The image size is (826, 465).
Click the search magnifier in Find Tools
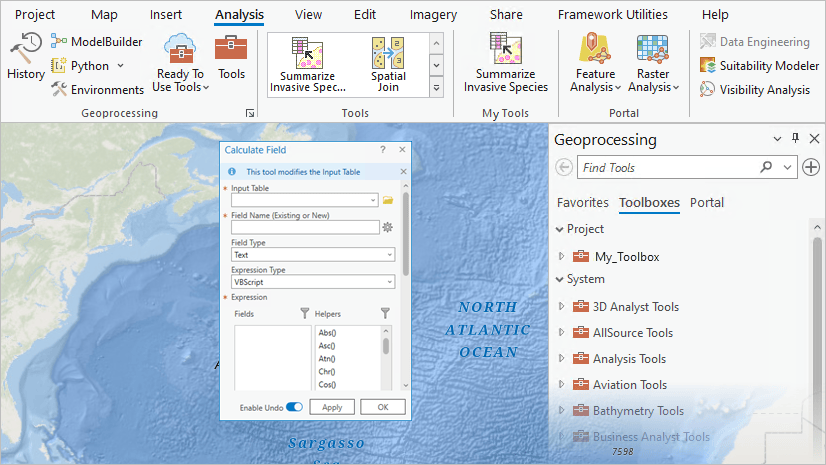coord(766,167)
